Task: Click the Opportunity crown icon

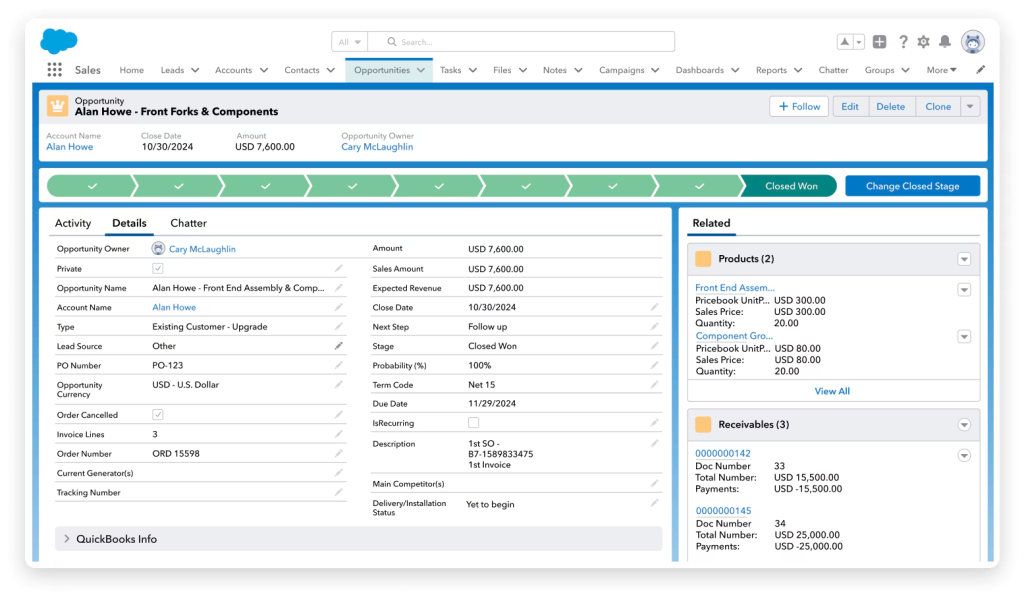Action: (x=57, y=106)
